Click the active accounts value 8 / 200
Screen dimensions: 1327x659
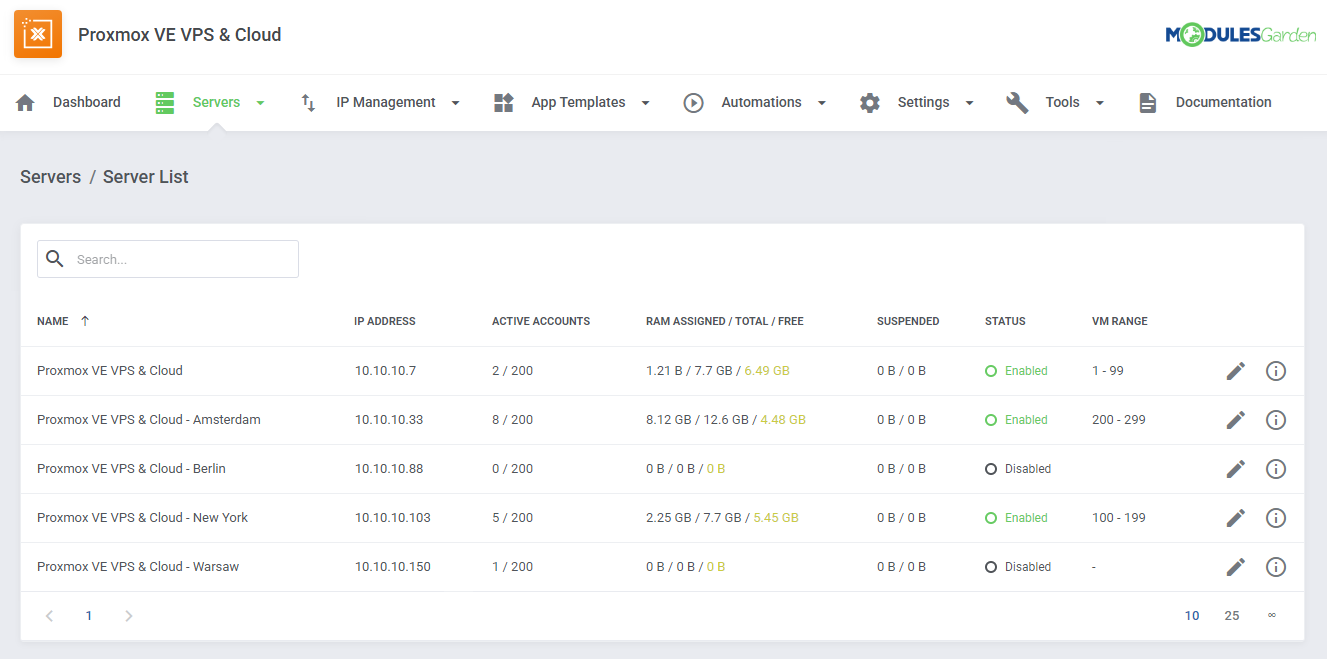coord(513,420)
